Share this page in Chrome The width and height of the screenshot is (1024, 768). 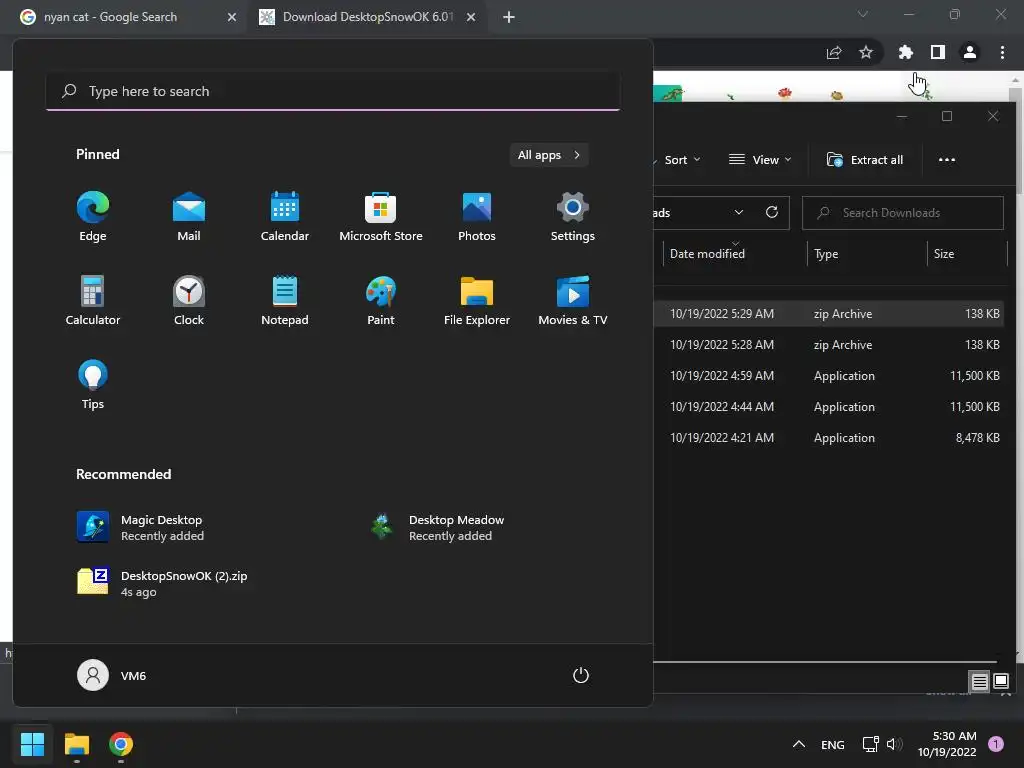(834, 52)
